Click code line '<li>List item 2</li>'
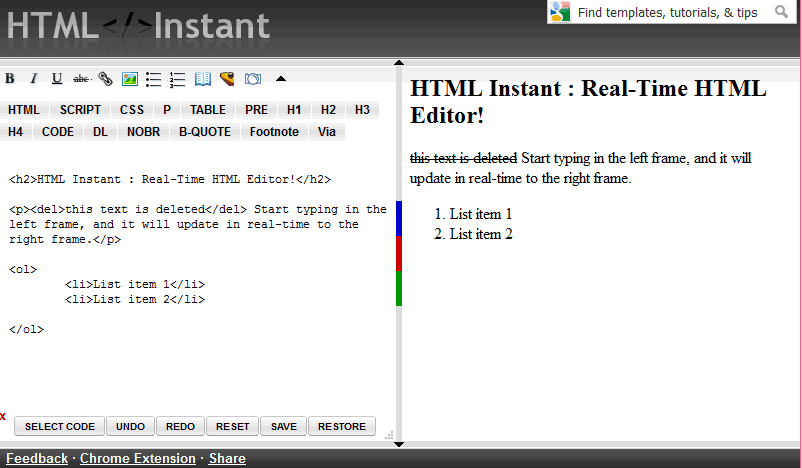 [x=135, y=299]
